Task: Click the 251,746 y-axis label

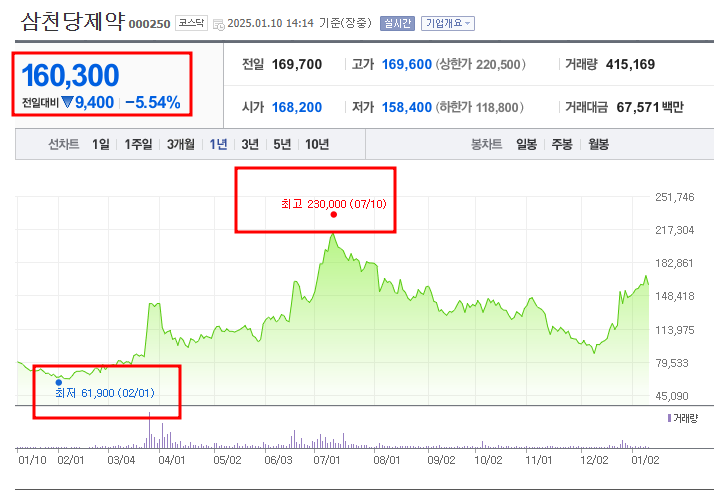Action: tap(675, 197)
